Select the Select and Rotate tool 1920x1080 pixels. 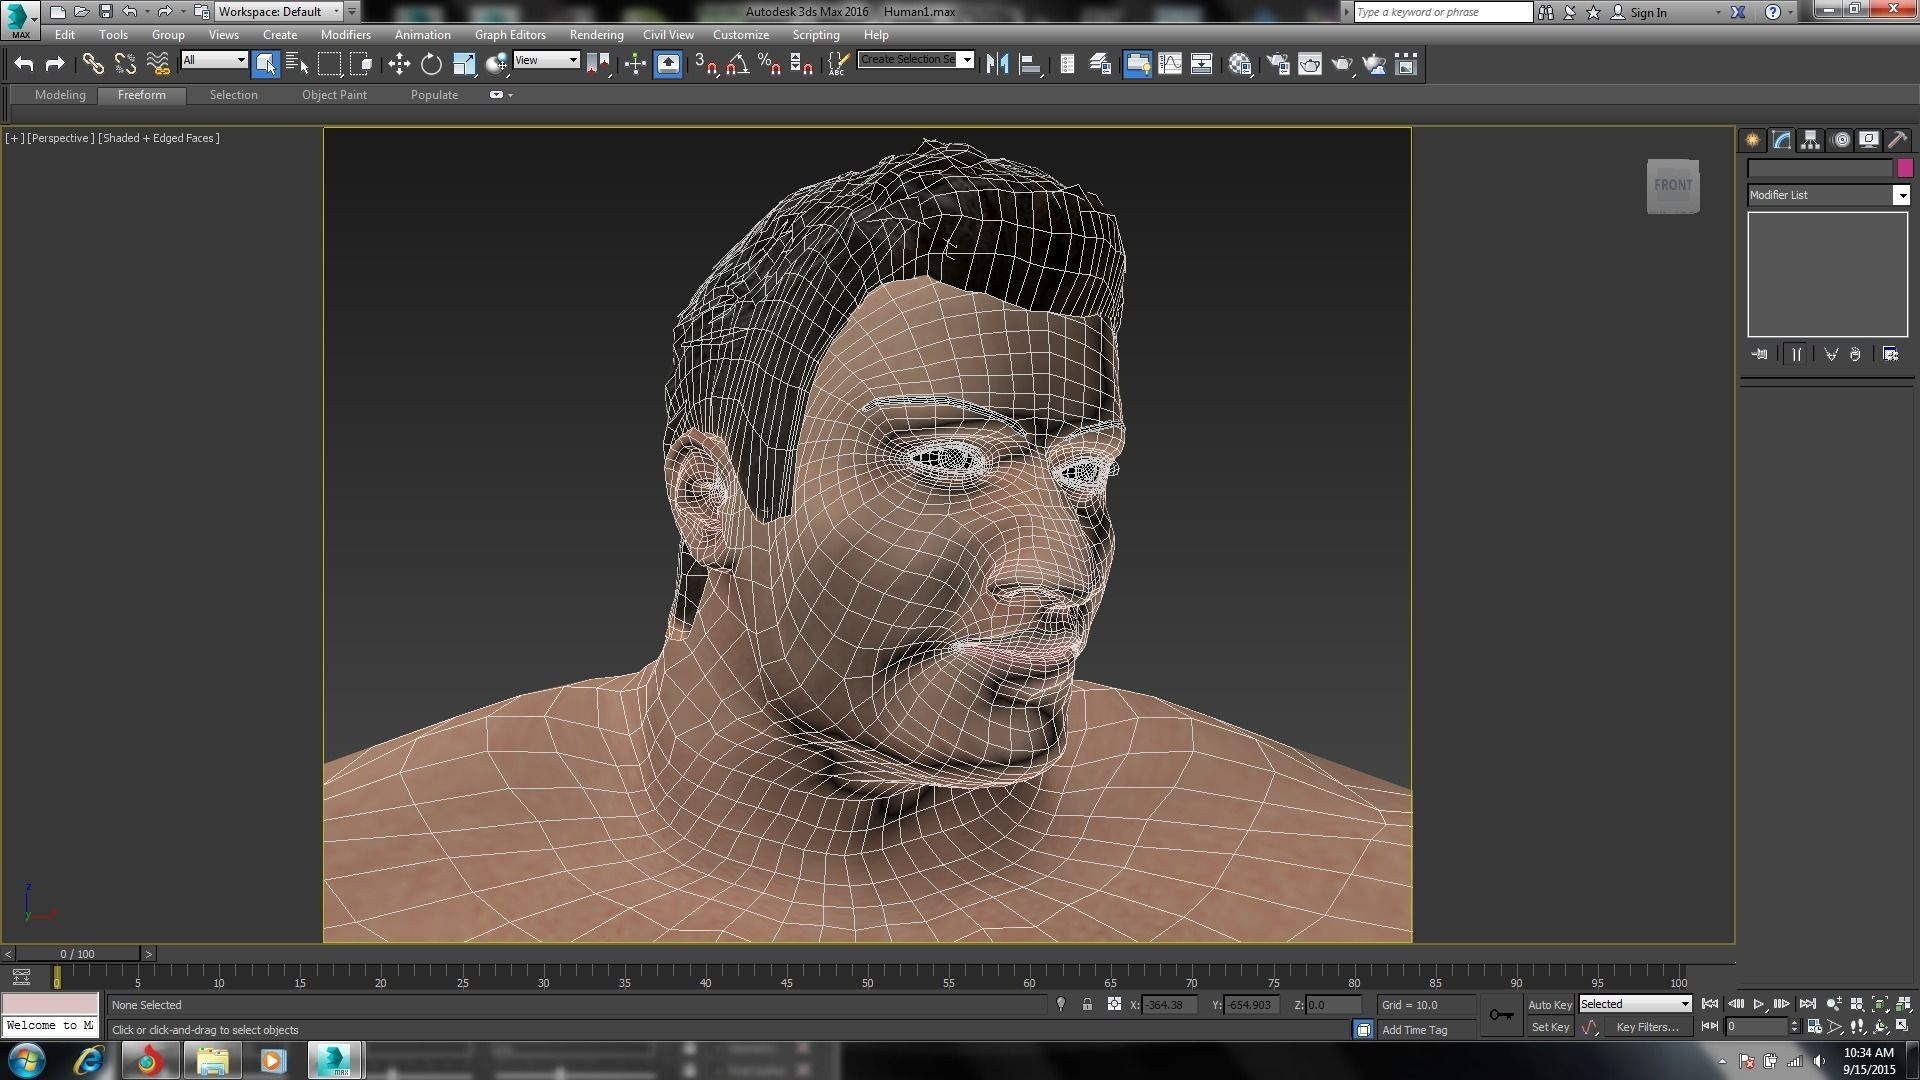[x=431, y=64]
